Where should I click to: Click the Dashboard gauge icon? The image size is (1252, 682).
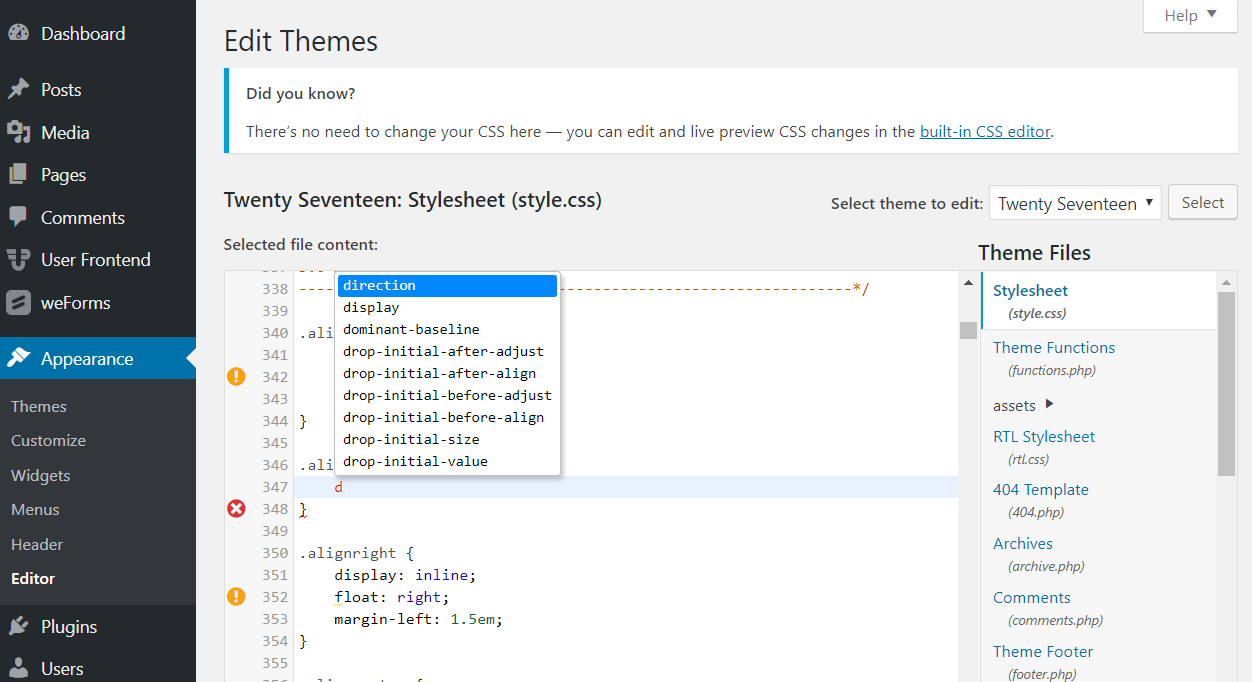tap(18, 33)
